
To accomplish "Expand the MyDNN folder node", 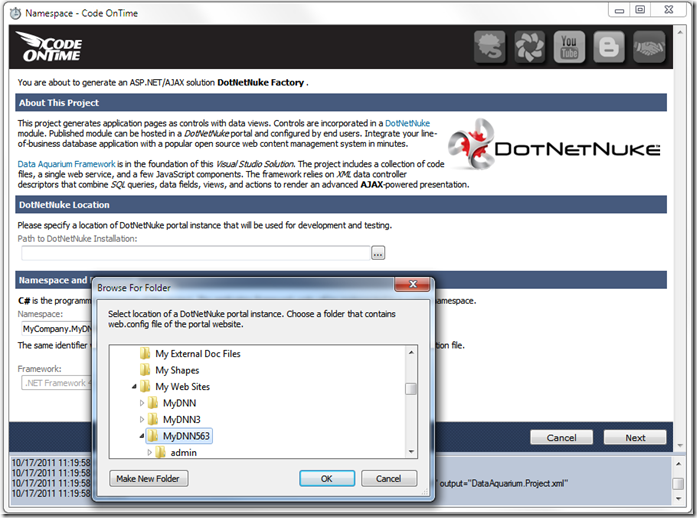I will [142, 403].
